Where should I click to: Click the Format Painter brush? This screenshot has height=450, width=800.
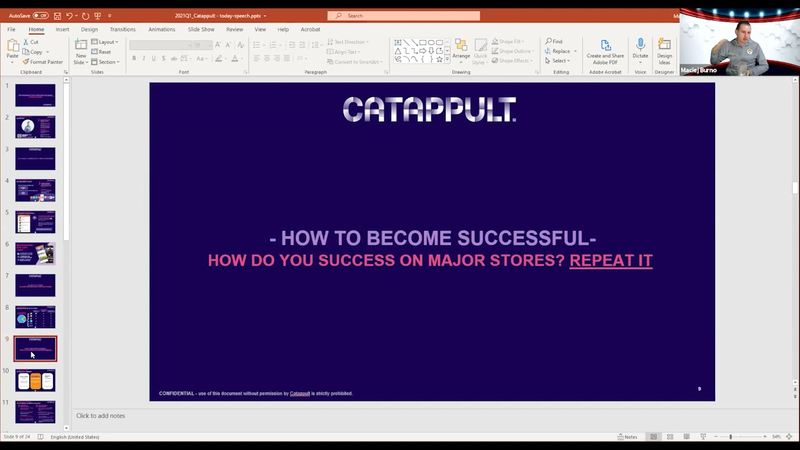point(43,62)
